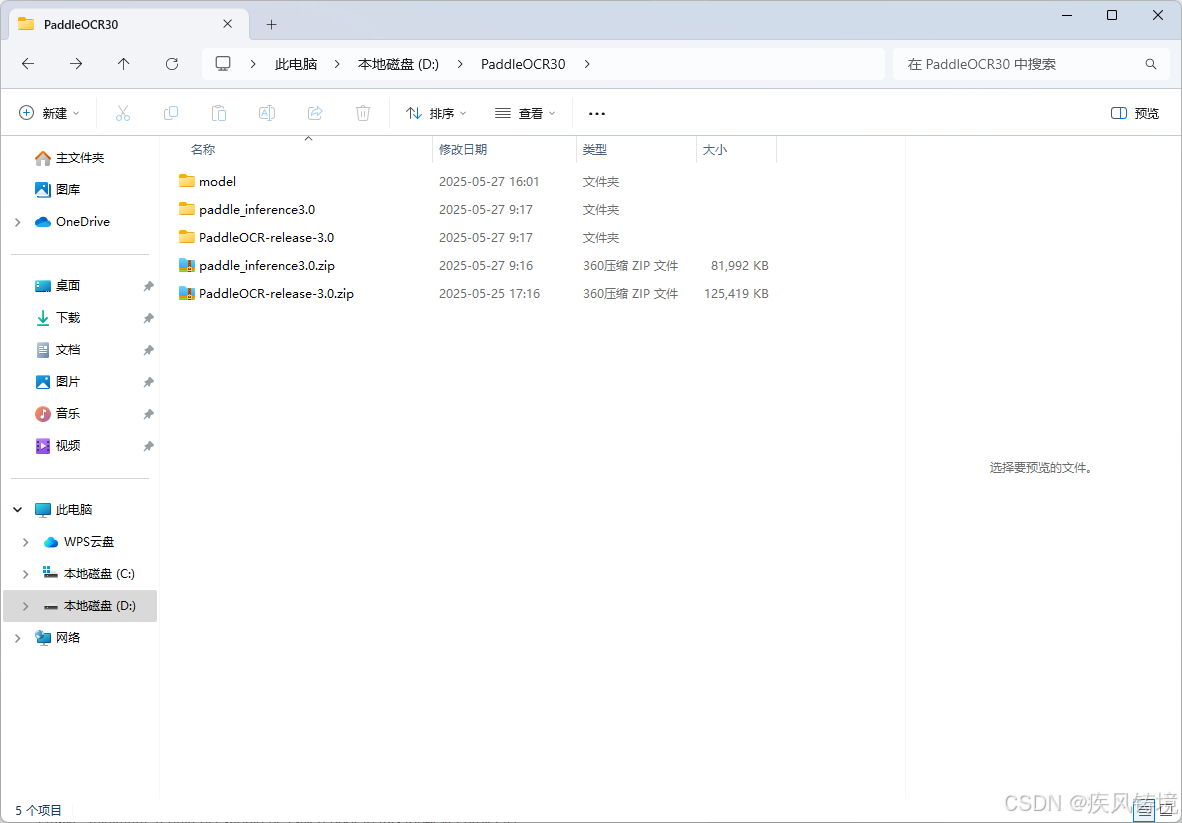Go to 本地磁盘 (D:) breadcrumb
Image resolution: width=1182 pixels, height=823 pixels.
click(398, 64)
